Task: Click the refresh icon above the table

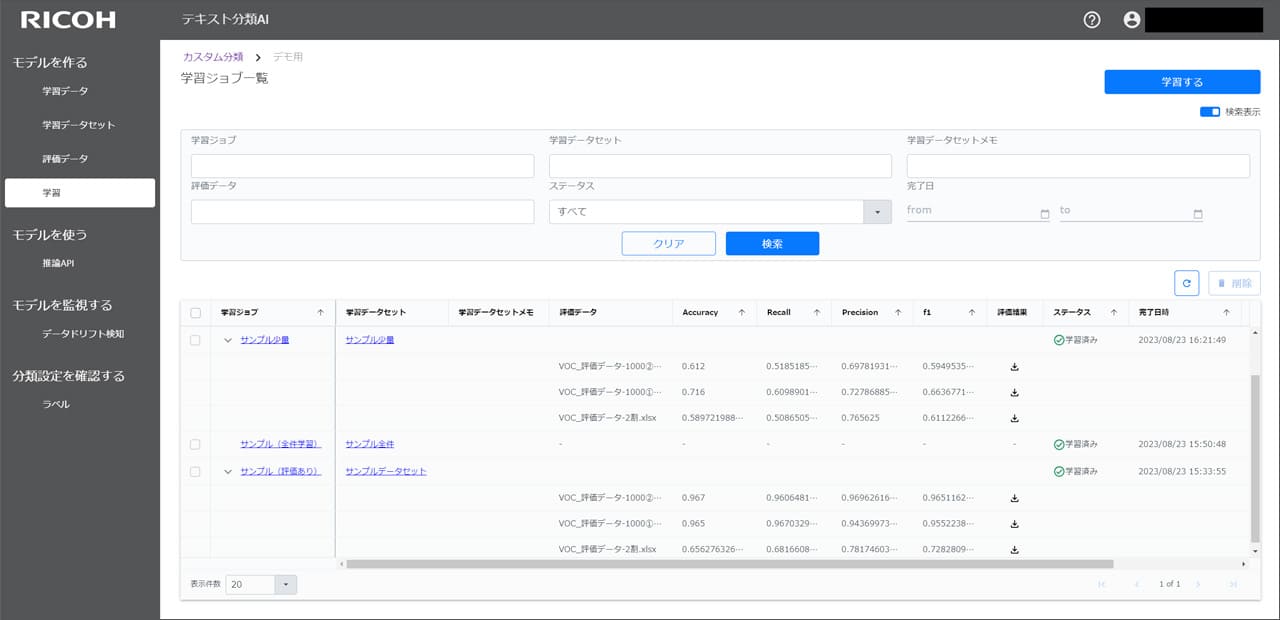Action: click(1186, 283)
